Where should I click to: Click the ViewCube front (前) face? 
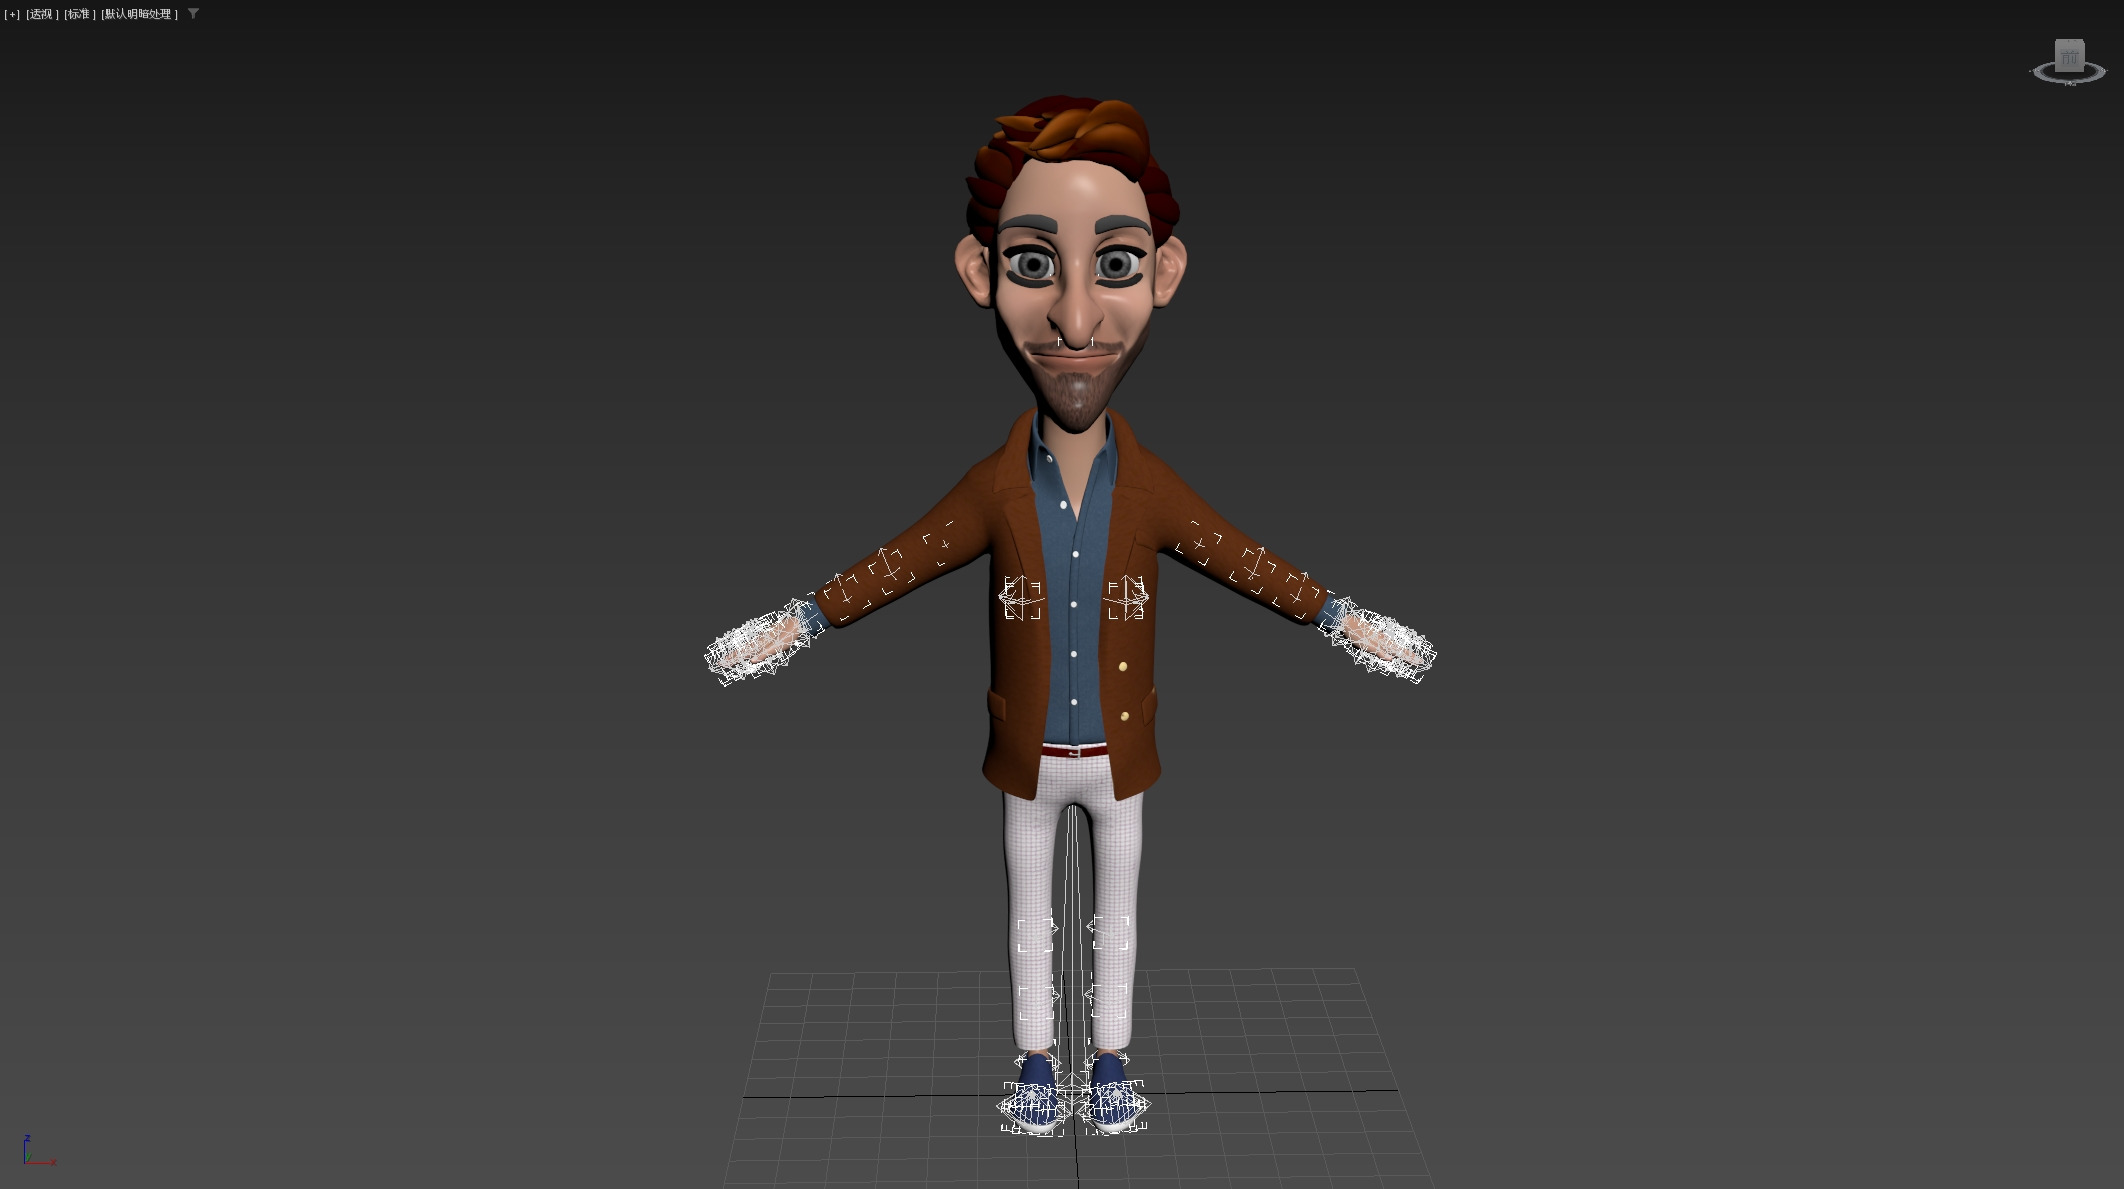pyautogui.click(x=2069, y=58)
